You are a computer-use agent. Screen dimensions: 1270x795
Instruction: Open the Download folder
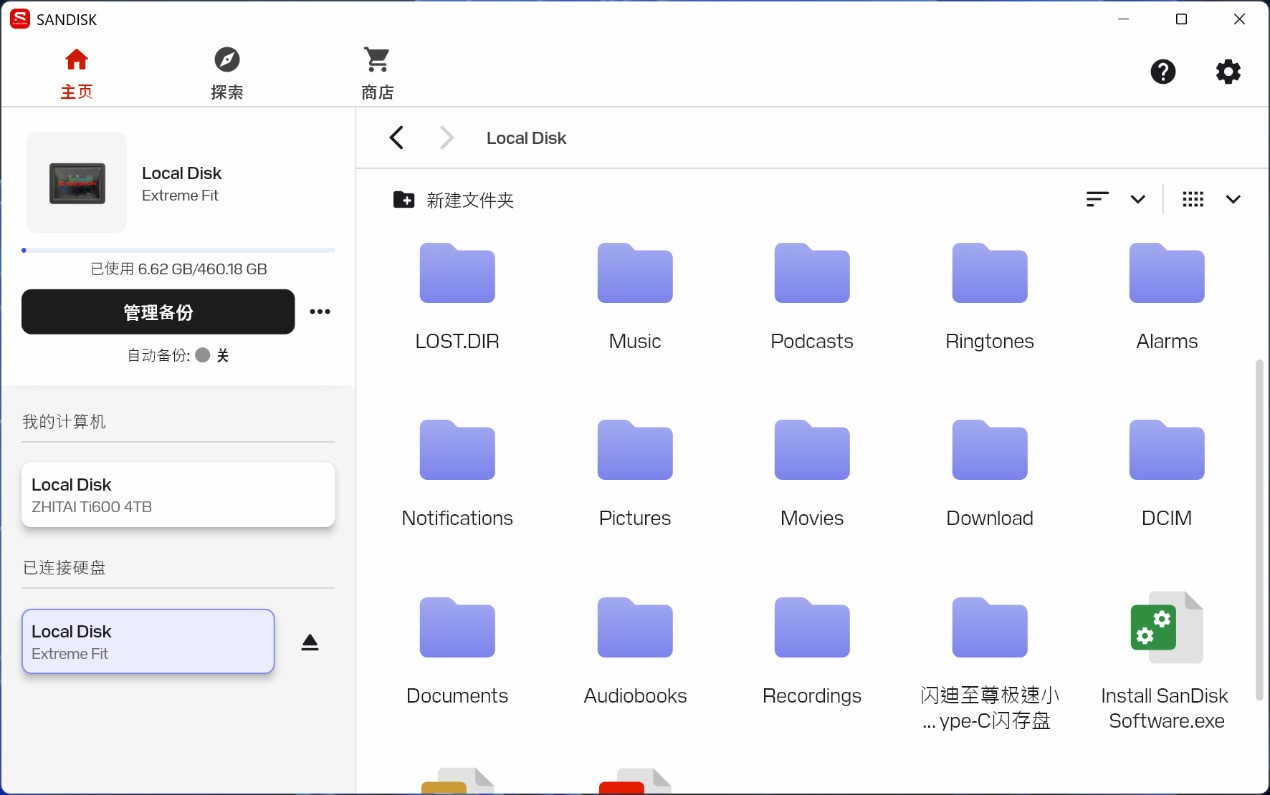click(990, 474)
